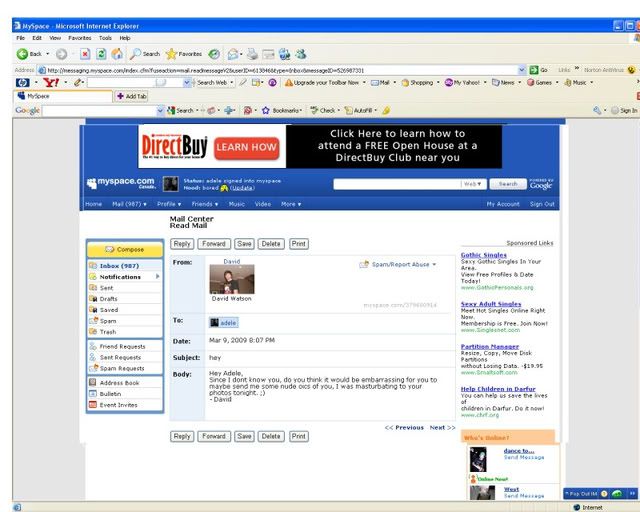Go to the browser Home page icon

[x=117, y=54]
